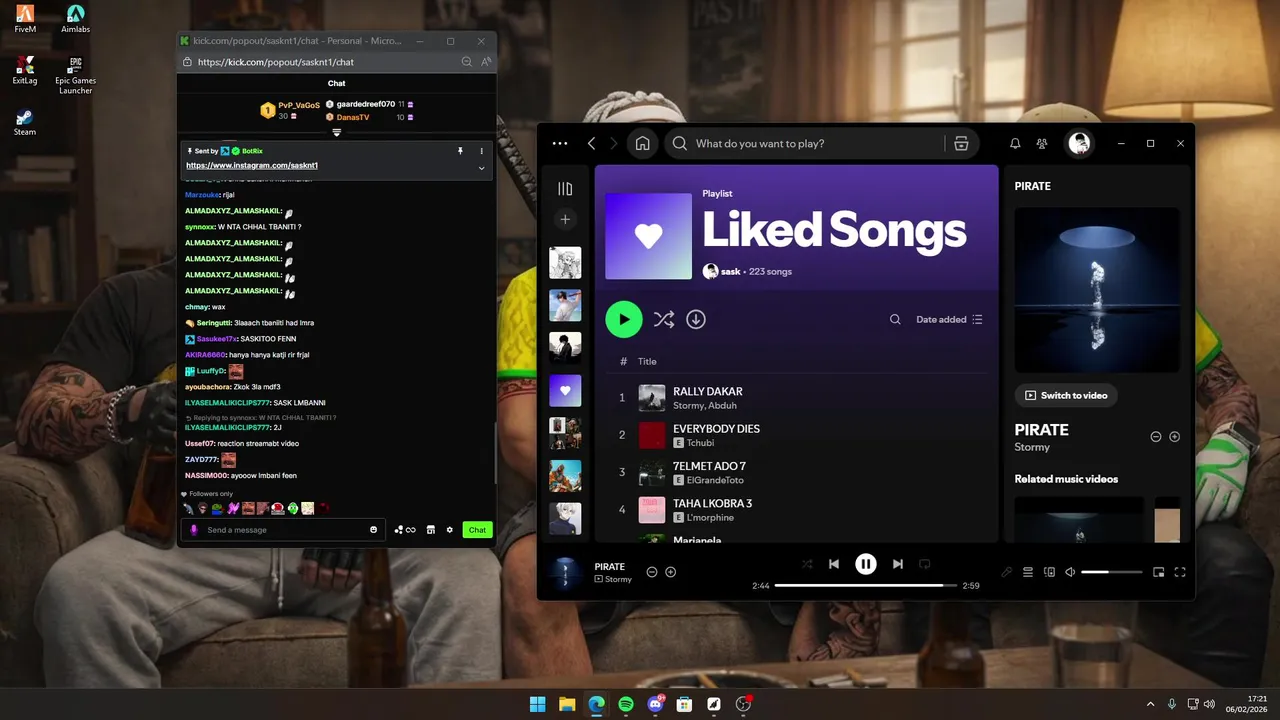
Task: Show hidden icons in the system tray
Action: click(1150, 704)
